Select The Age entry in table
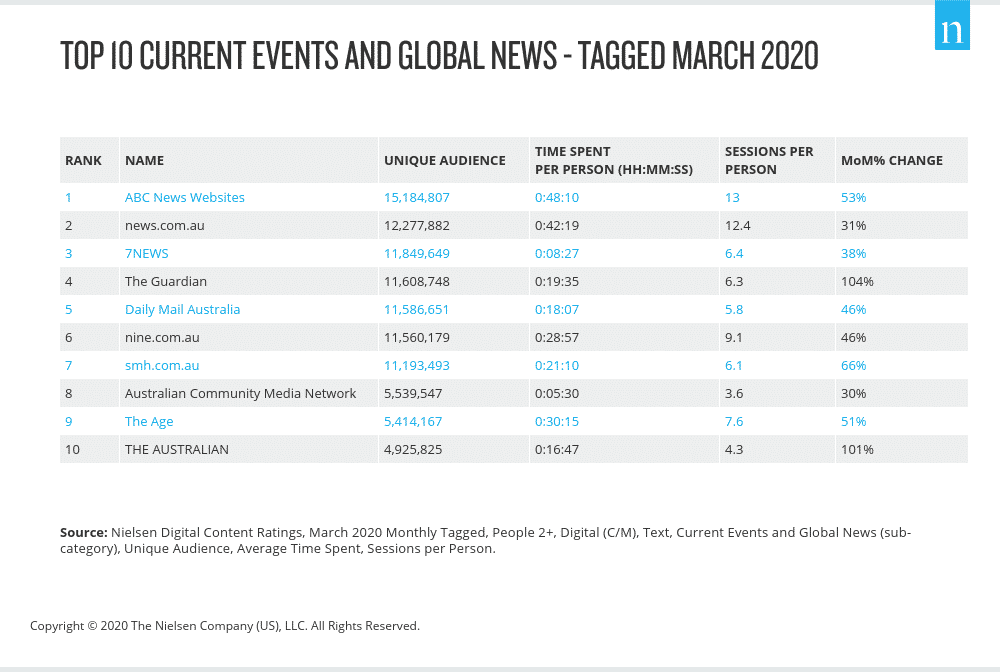Viewport: 1000px width, 672px height. [149, 421]
